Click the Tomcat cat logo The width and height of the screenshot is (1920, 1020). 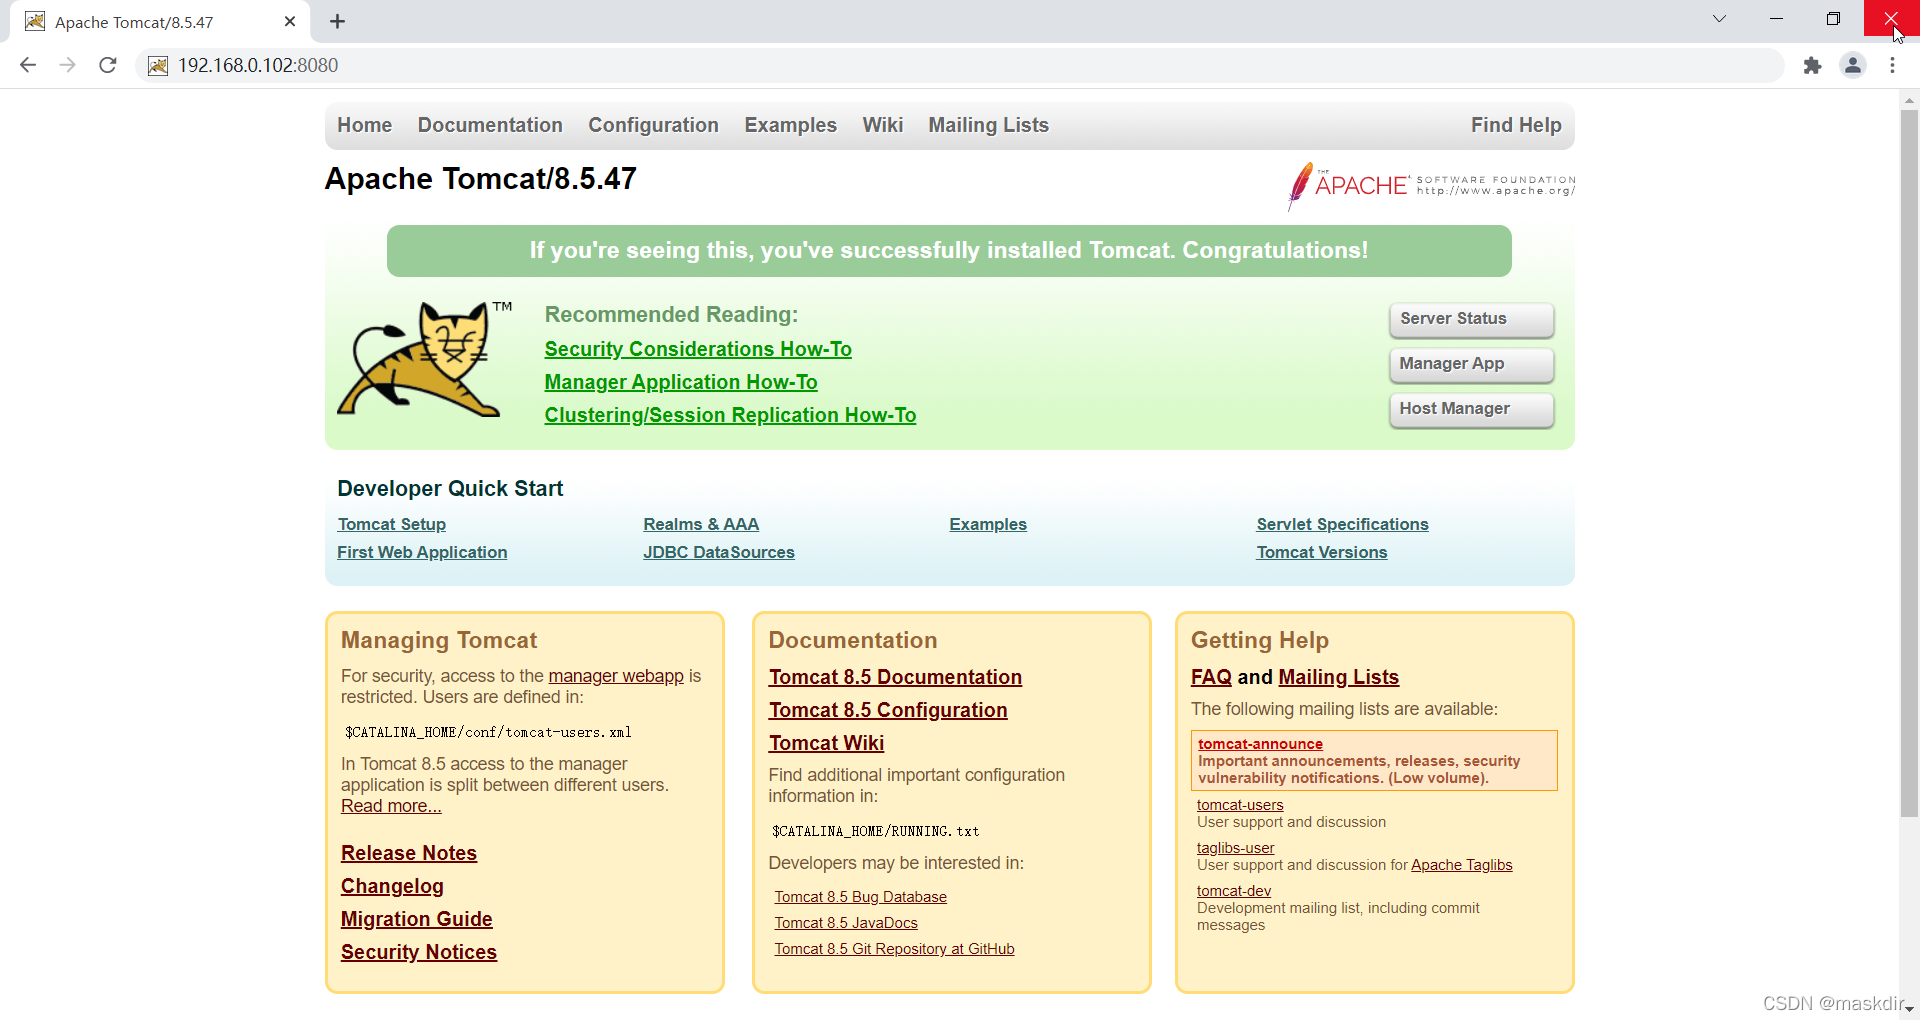pos(424,358)
